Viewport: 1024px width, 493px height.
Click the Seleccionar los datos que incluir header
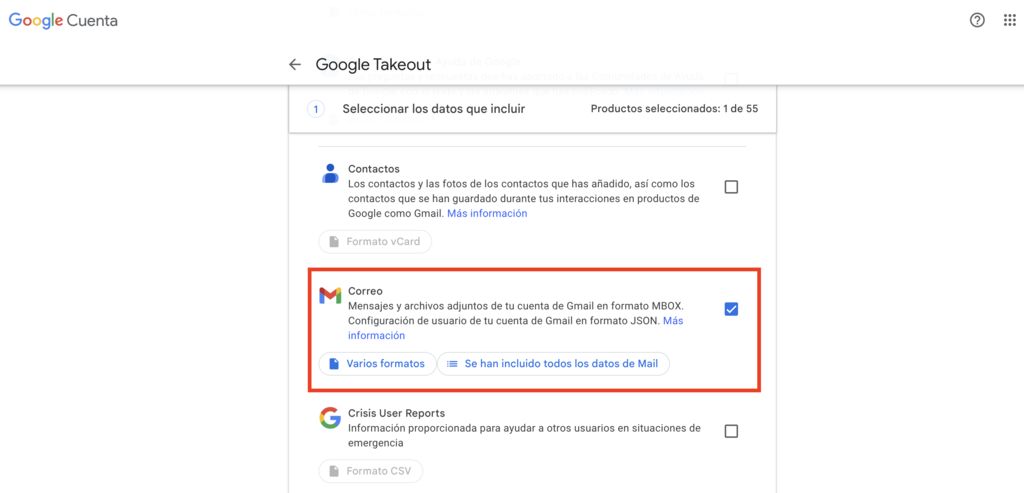click(x=433, y=109)
